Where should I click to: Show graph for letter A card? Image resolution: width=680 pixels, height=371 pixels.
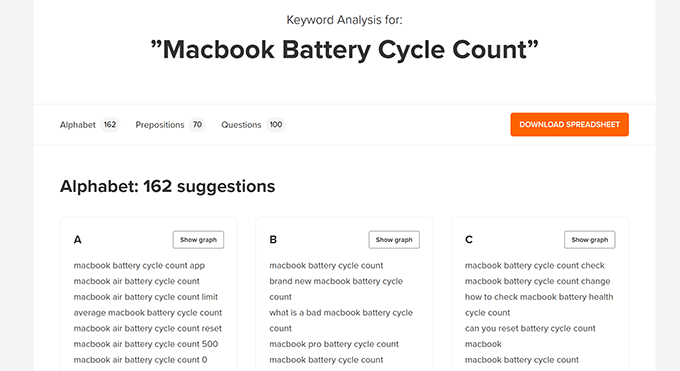(x=198, y=240)
